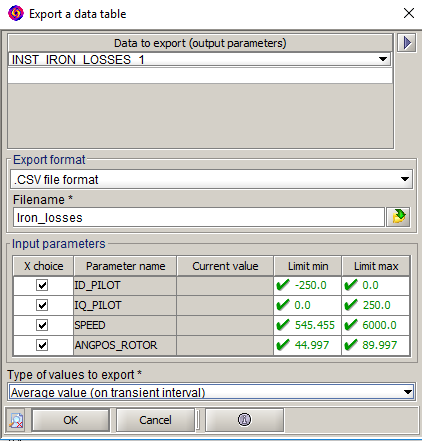Open the file browse folder icon
This screenshot has height=441, width=422.
click(x=398, y=217)
